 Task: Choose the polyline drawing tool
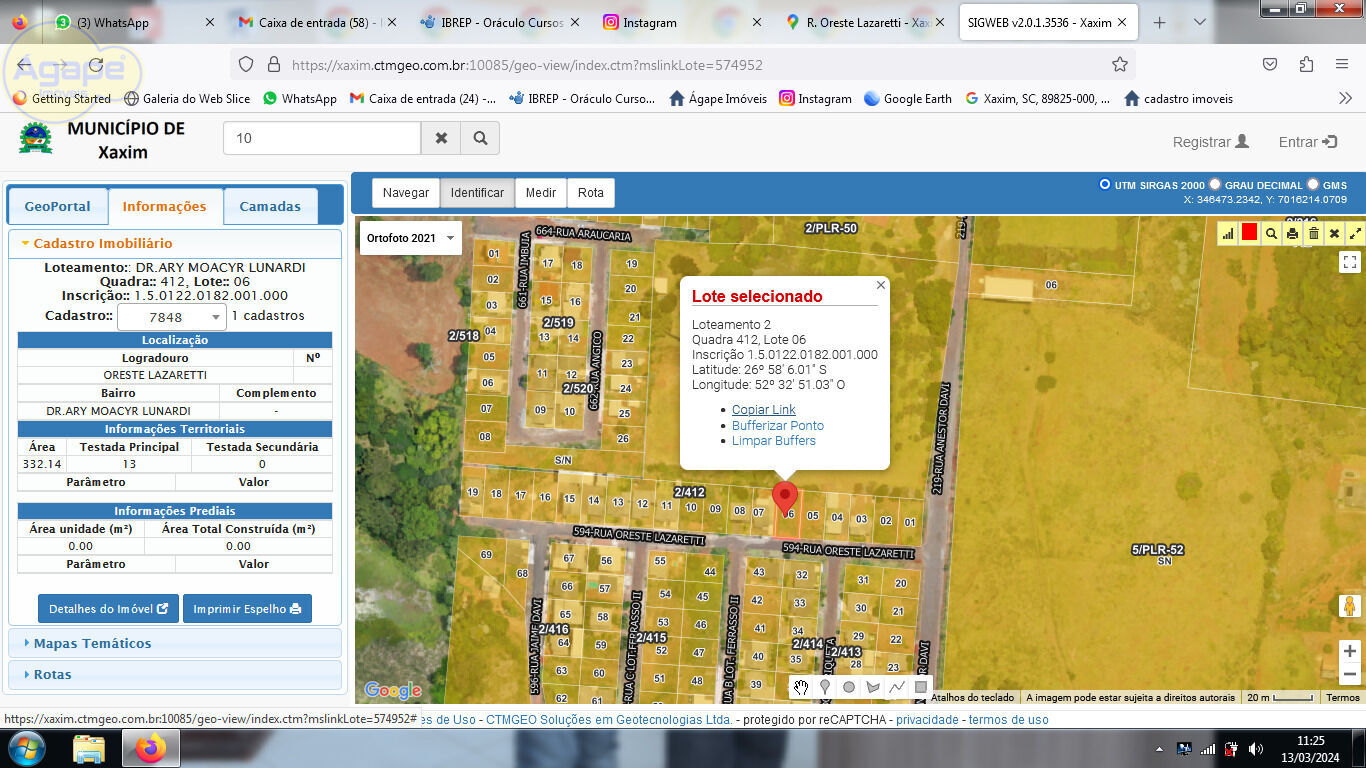click(x=897, y=687)
